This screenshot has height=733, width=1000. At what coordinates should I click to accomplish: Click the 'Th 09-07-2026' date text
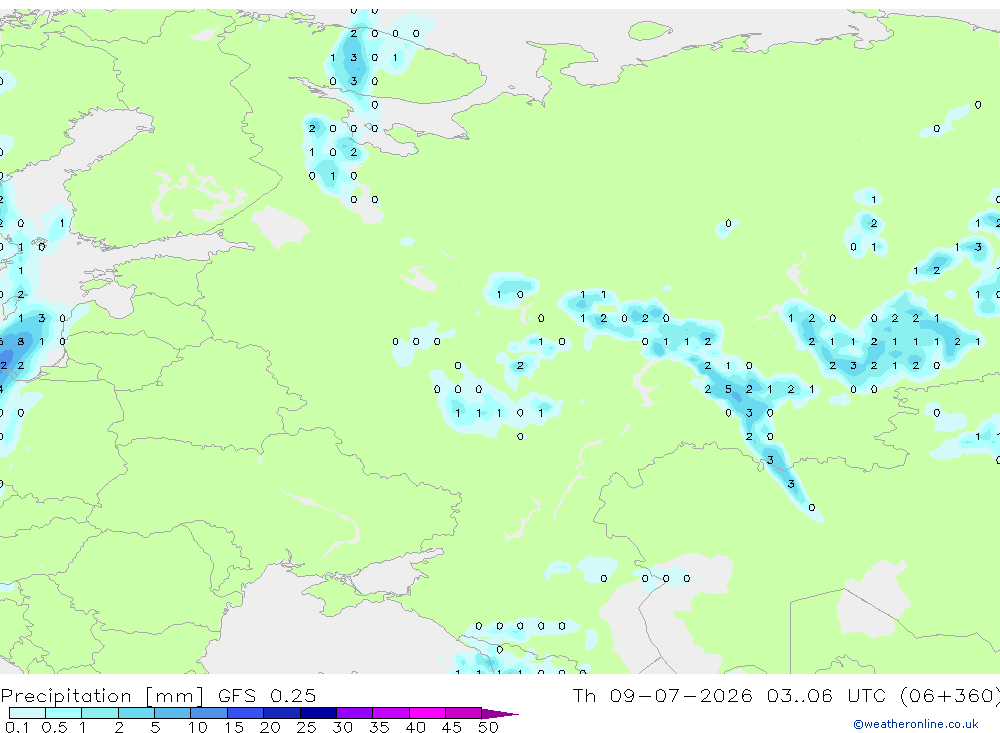(662, 695)
